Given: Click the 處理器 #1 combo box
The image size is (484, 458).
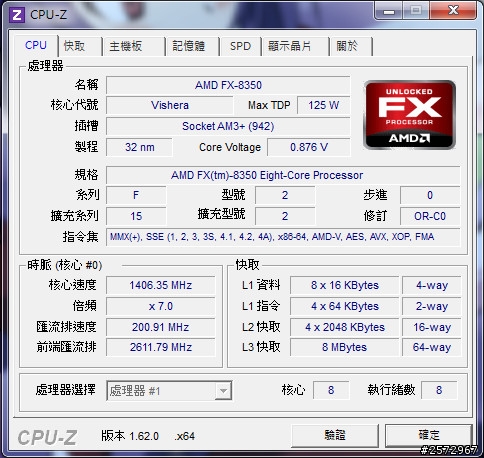Looking at the screenshot, I should [x=169, y=391].
